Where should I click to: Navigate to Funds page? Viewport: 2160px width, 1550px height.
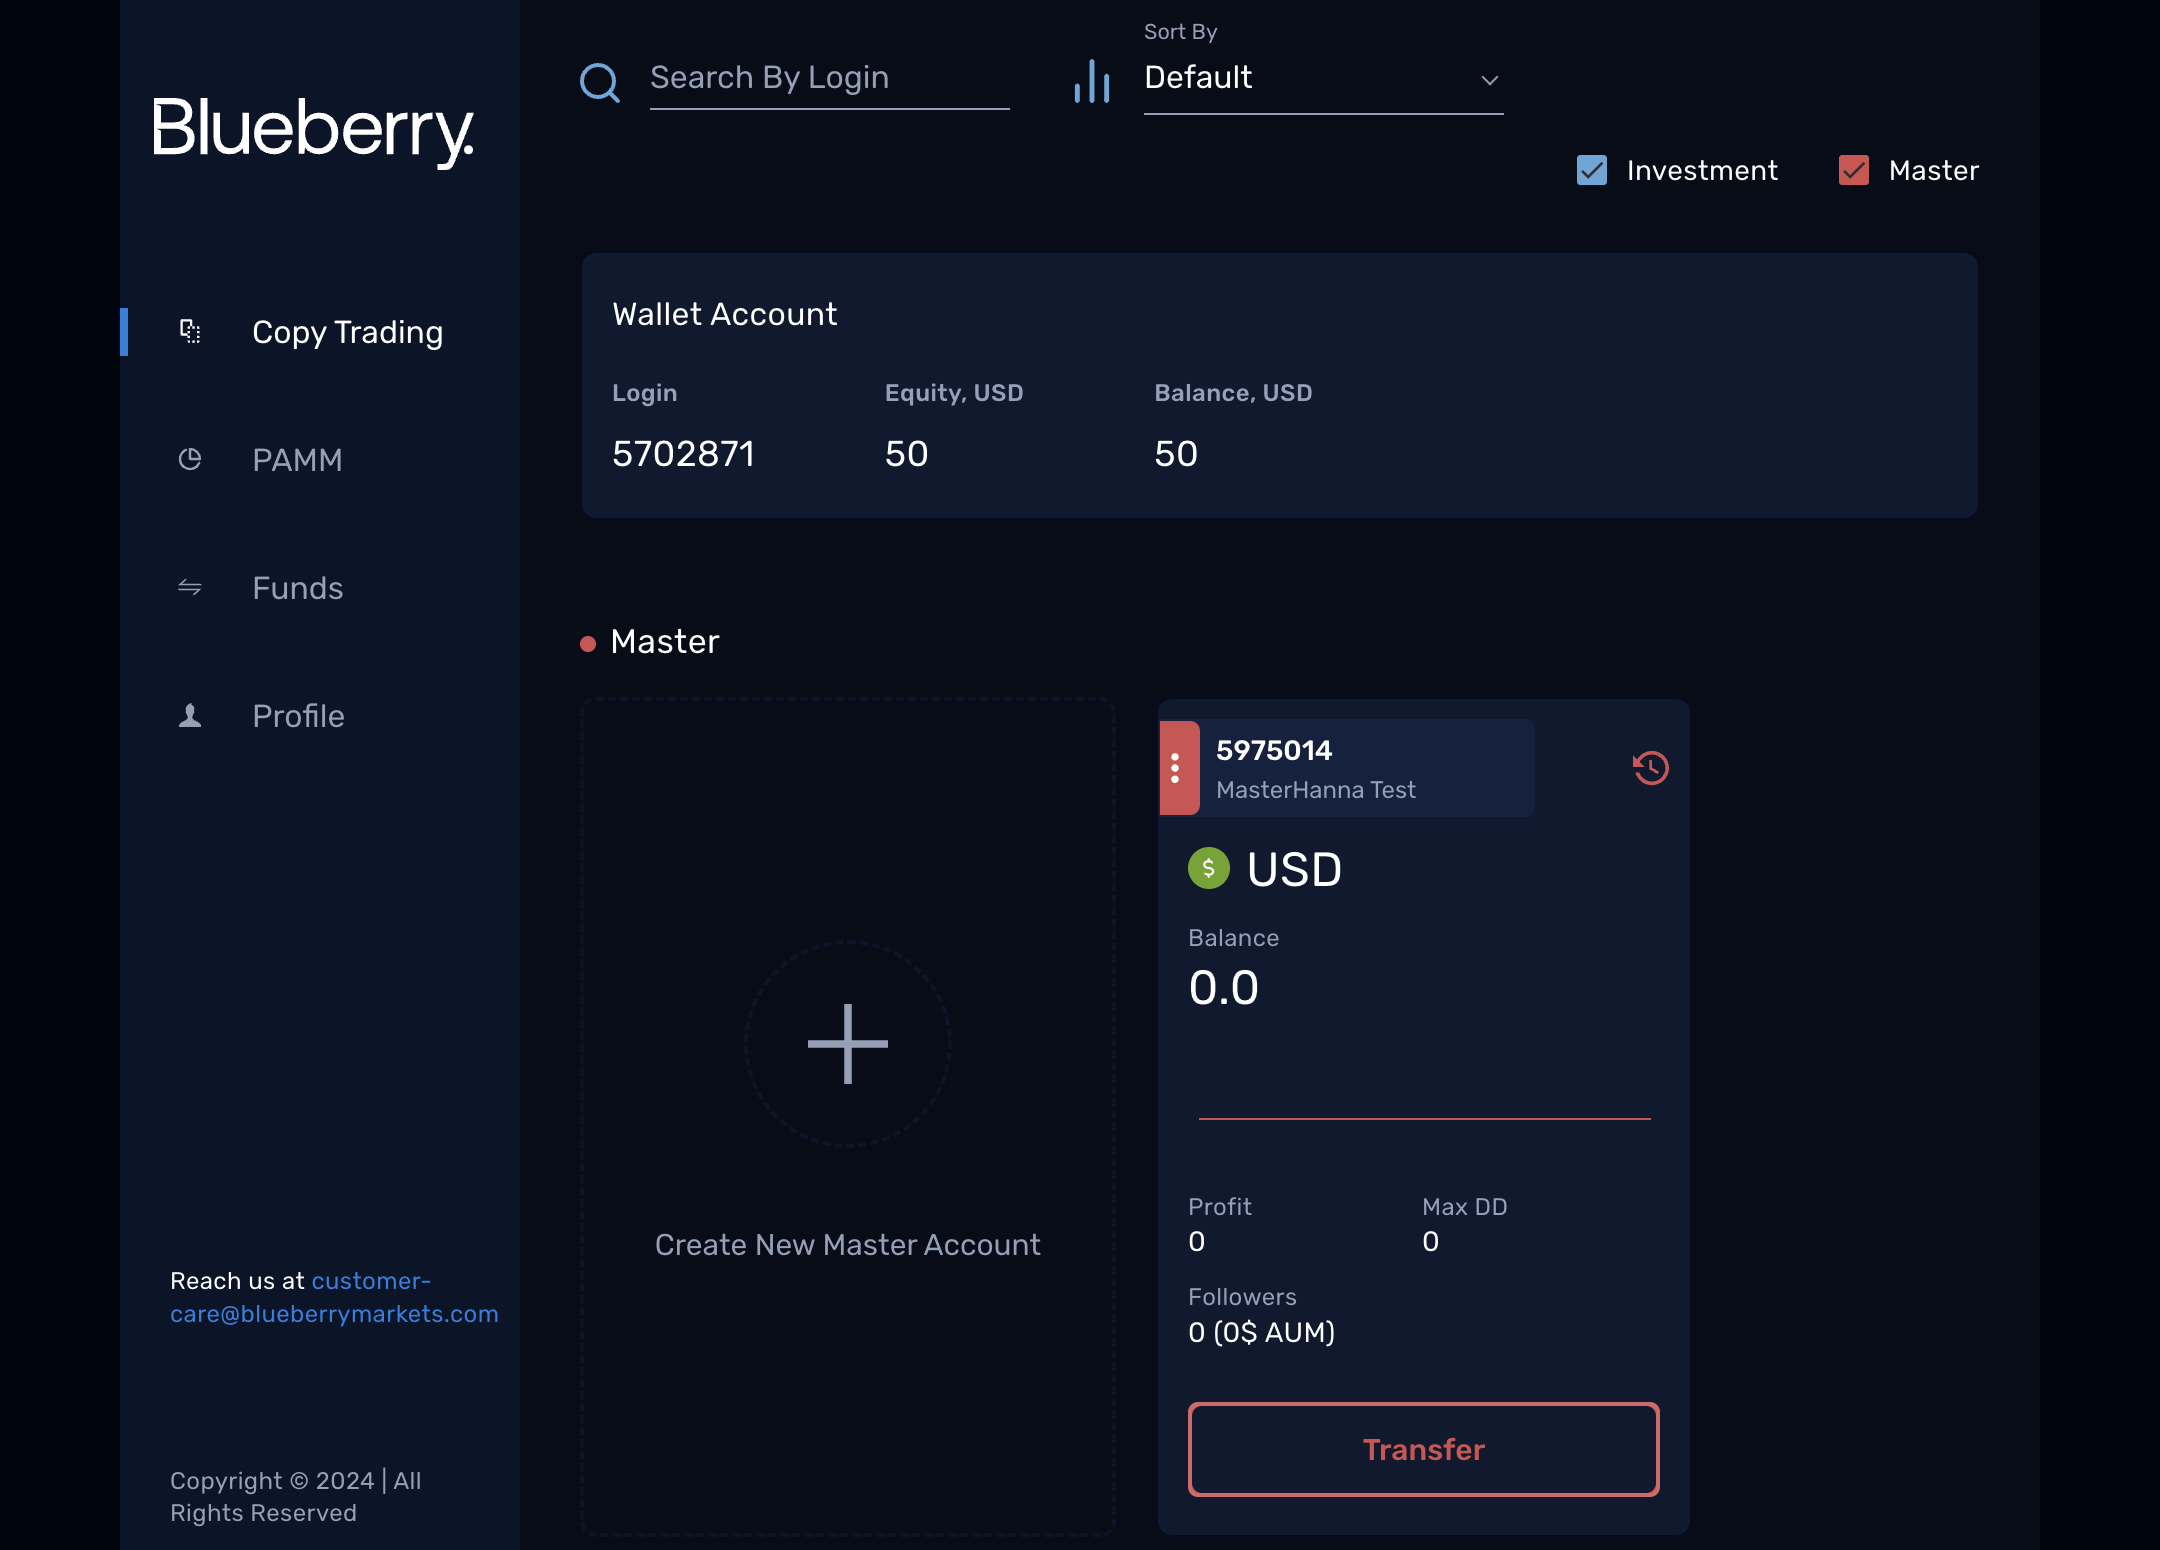point(297,588)
